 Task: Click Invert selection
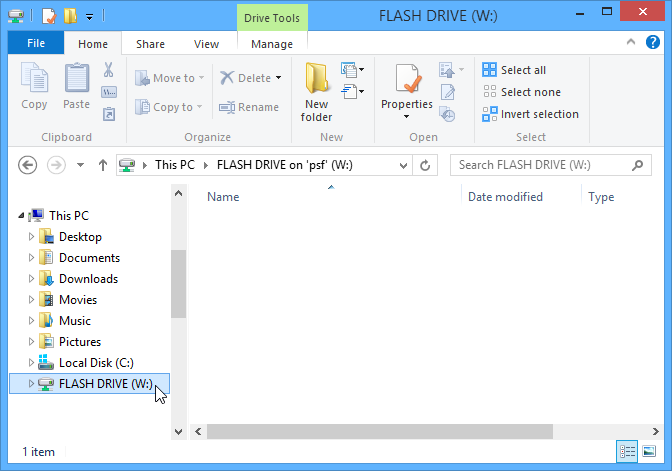pyautogui.click(x=531, y=114)
